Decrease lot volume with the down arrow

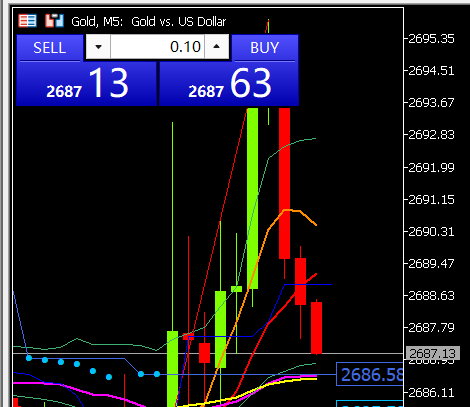tap(98, 47)
